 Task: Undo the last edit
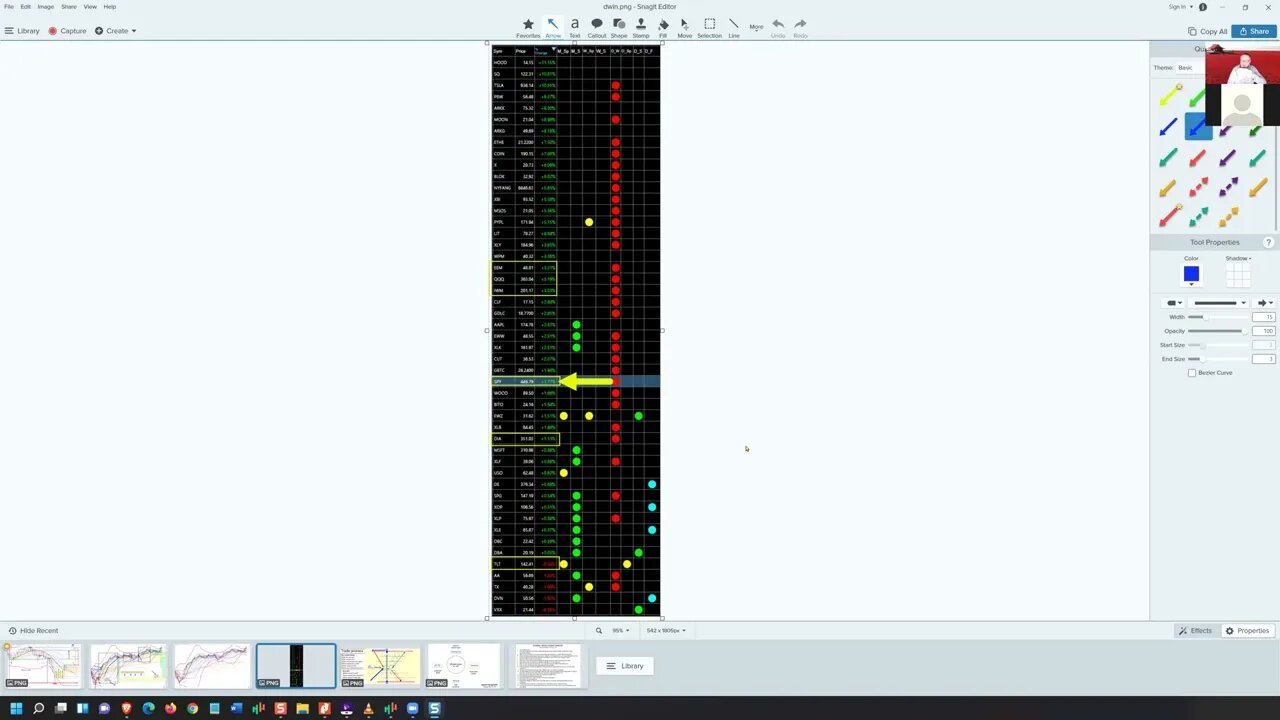(778, 28)
